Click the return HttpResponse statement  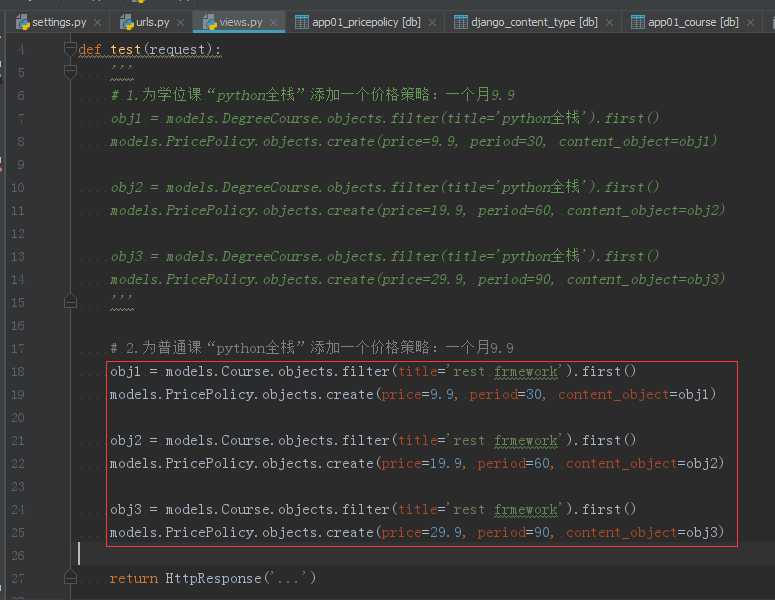[213, 578]
